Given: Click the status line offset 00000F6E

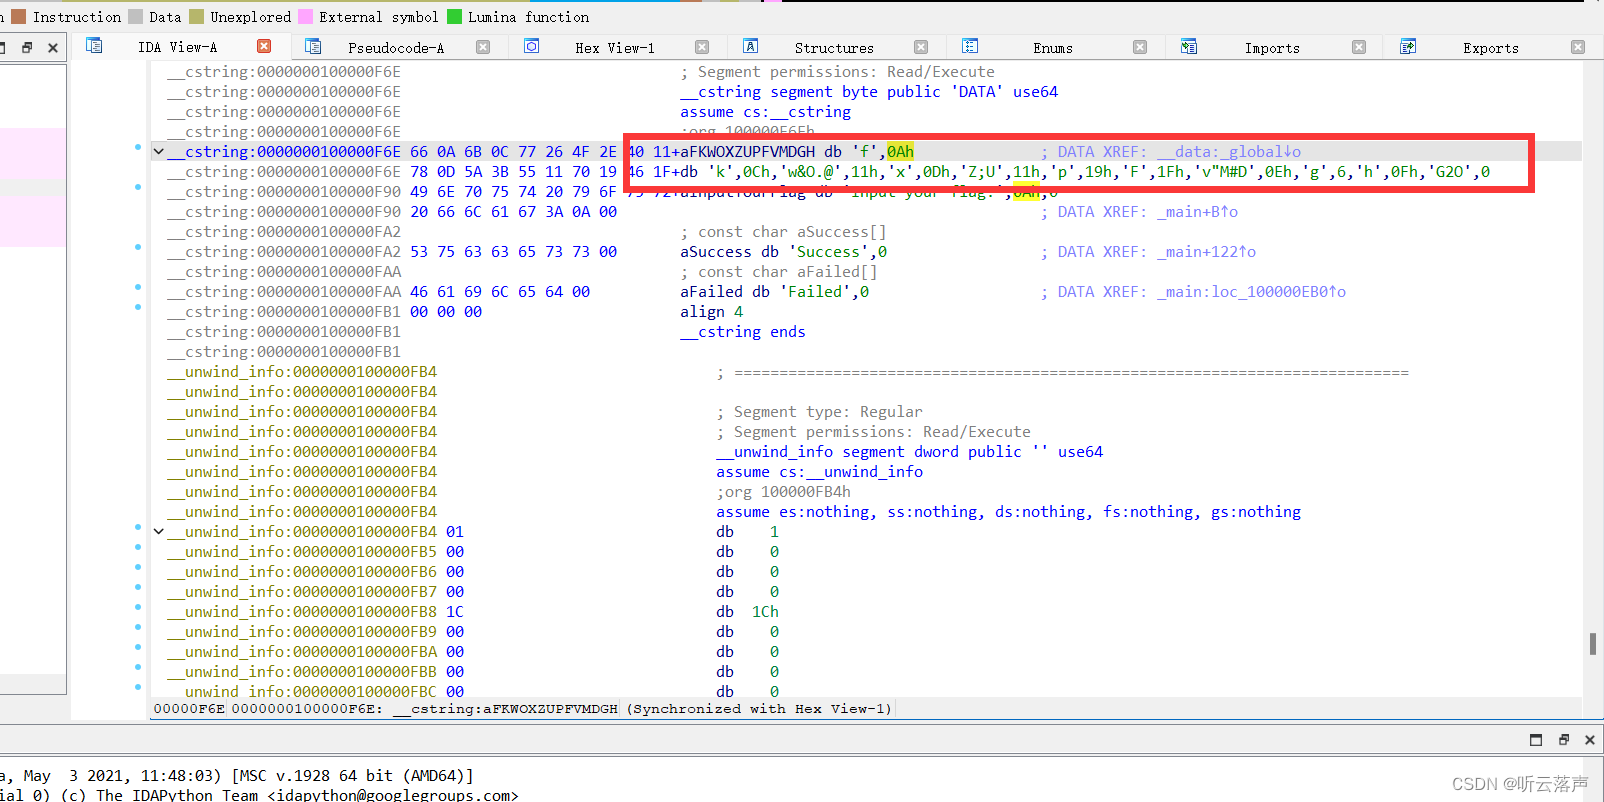Looking at the screenshot, I should coord(189,709).
